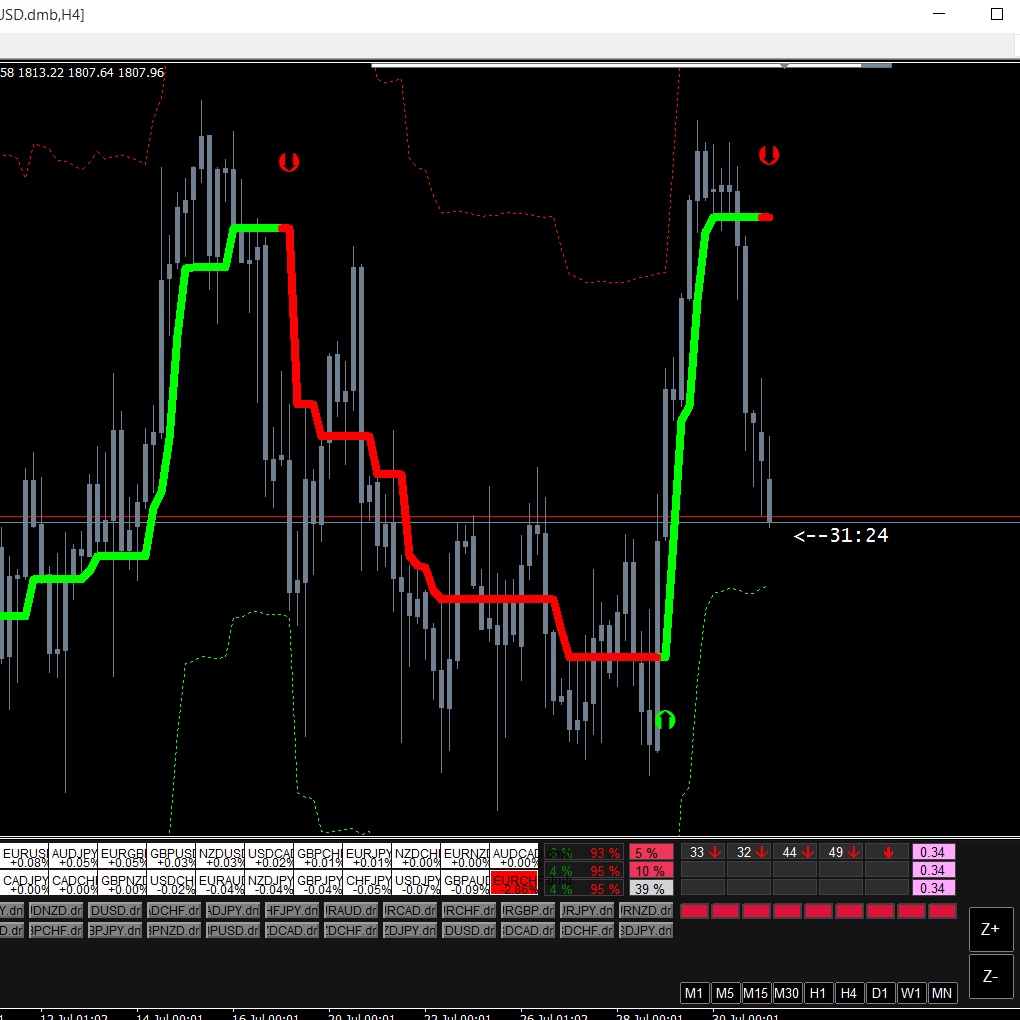Click the green up-arrow buy signal icon

click(665, 719)
